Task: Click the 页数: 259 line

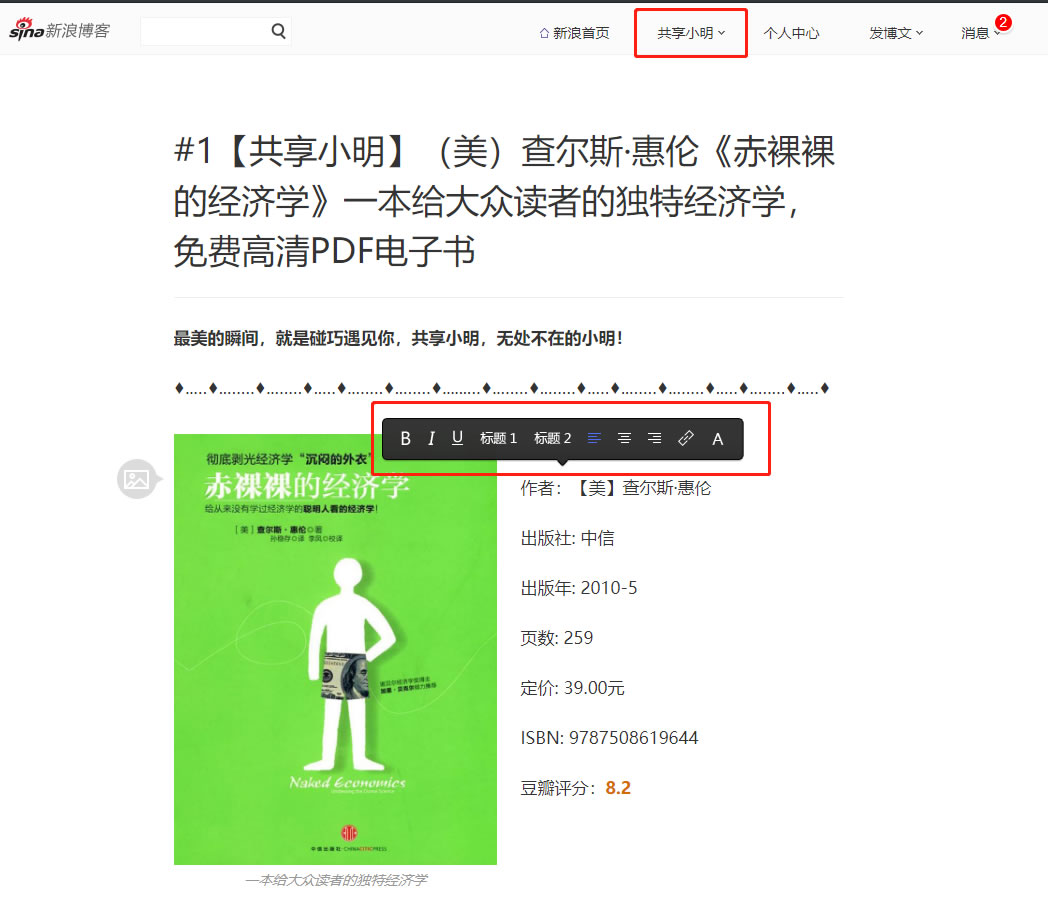Action: (557, 638)
